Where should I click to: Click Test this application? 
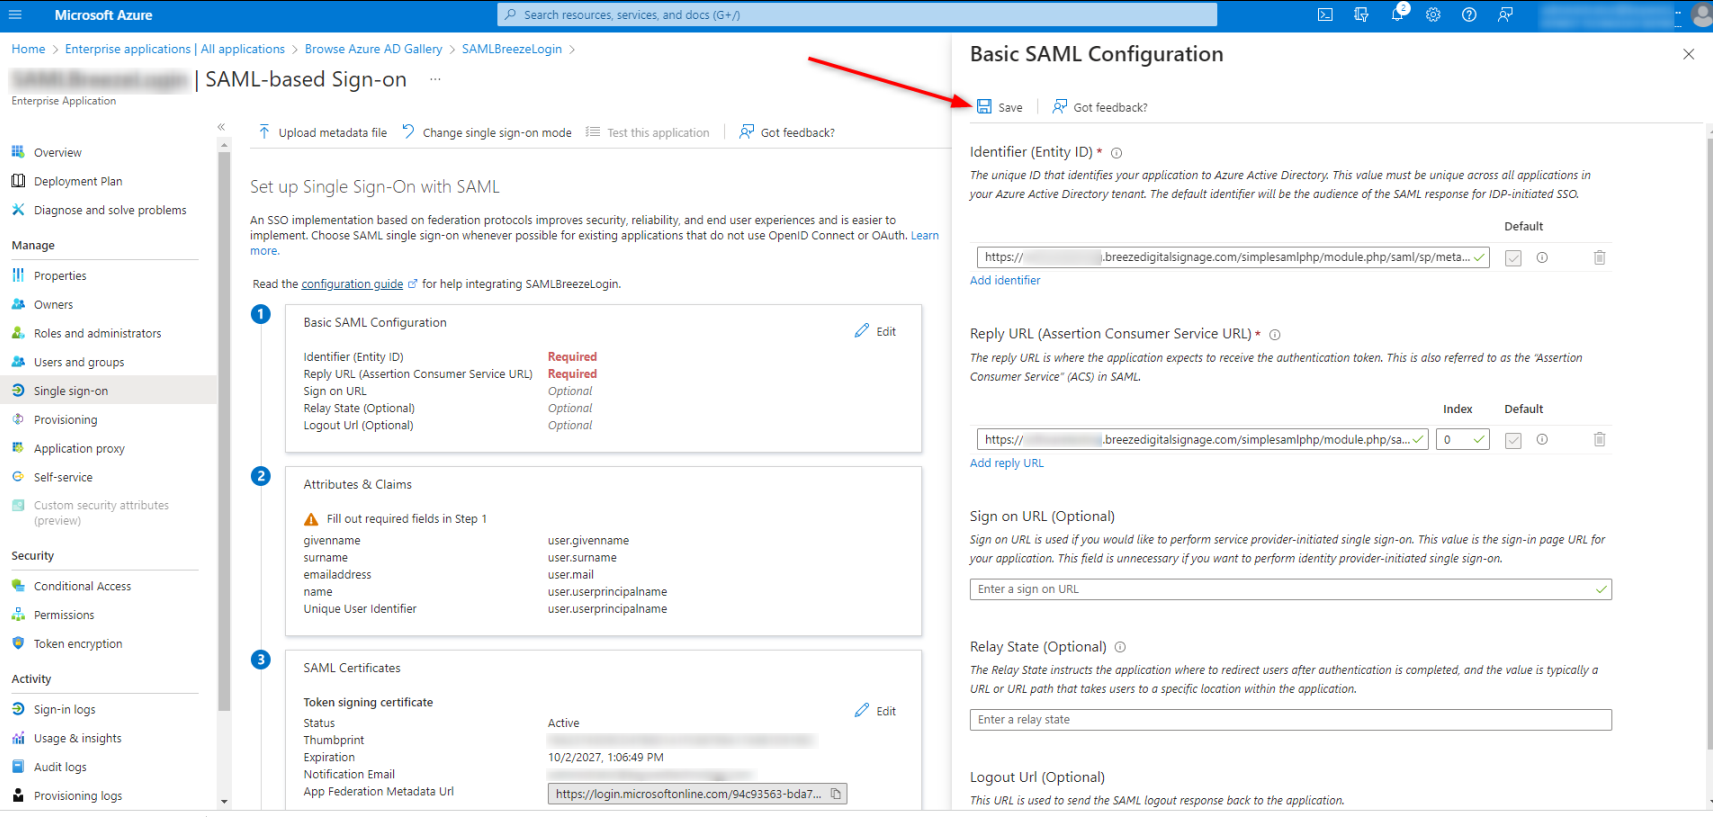click(647, 132)
